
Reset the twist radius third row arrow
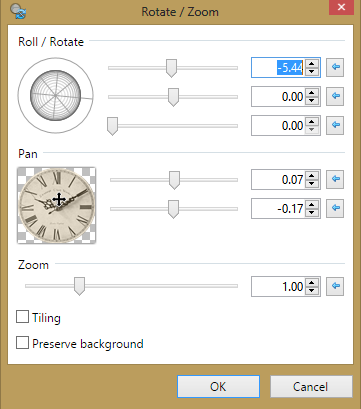[x=335, y=125]
